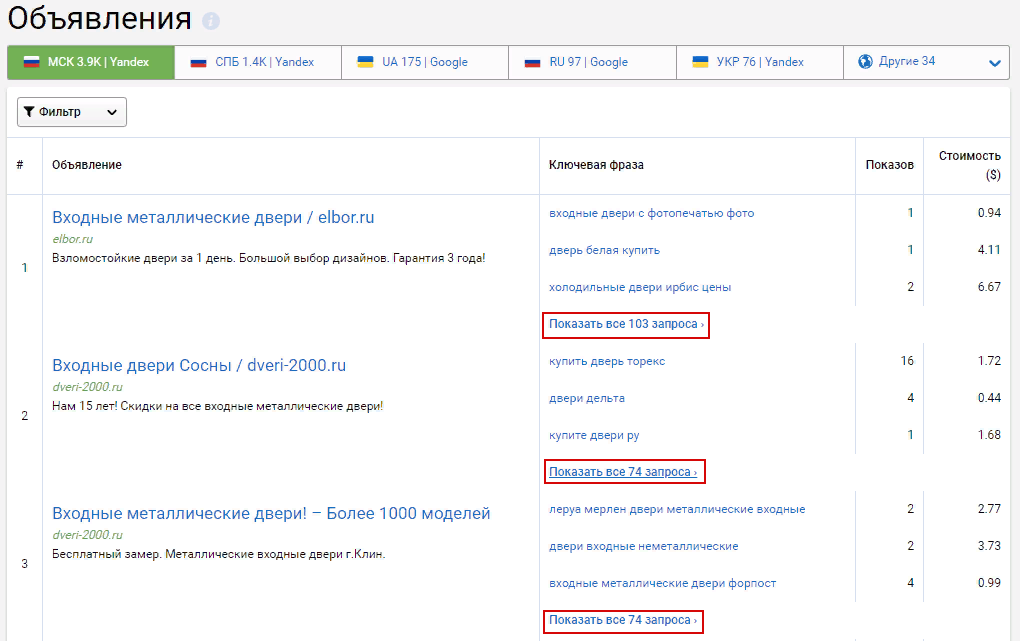Viewport: 1020px width, 641px height.
Task: Open ad title Входные металлические двери / elbor.ru
Action: pos(213,217)
